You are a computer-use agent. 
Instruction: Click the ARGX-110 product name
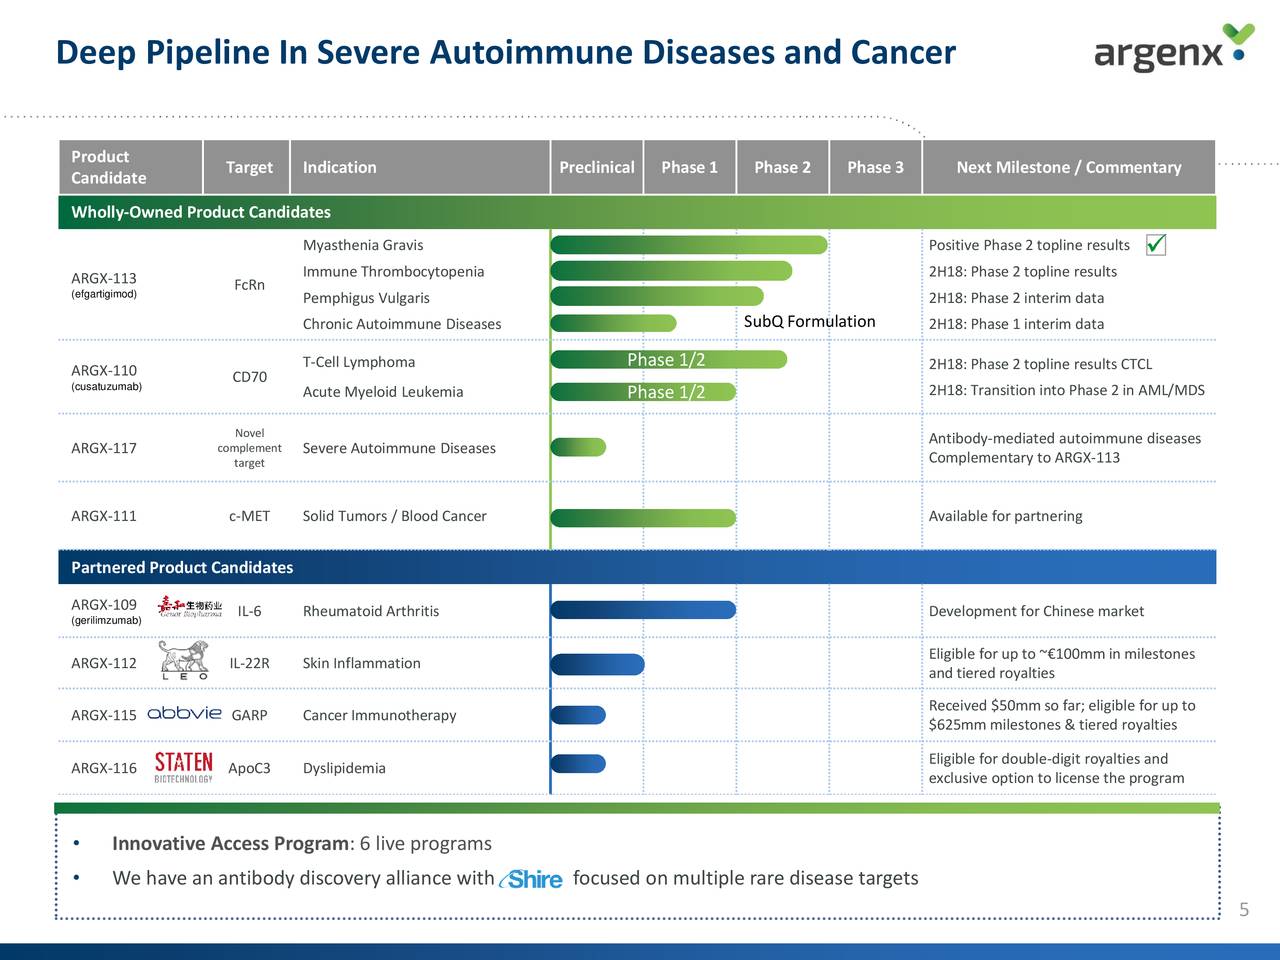[104, 370]
